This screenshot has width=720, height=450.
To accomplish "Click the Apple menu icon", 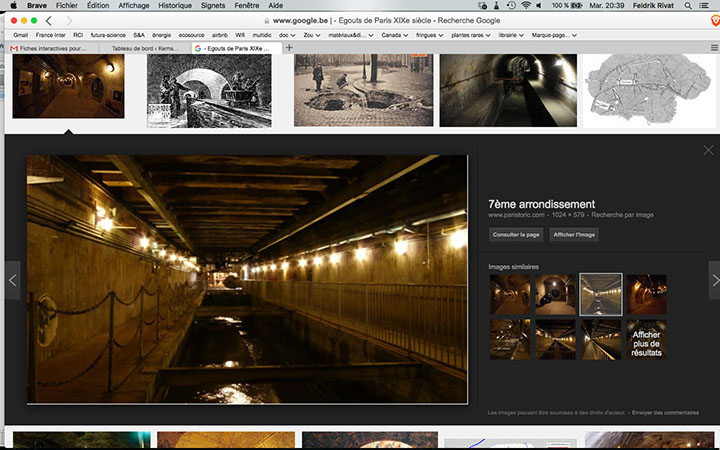I will pos(13,5).
